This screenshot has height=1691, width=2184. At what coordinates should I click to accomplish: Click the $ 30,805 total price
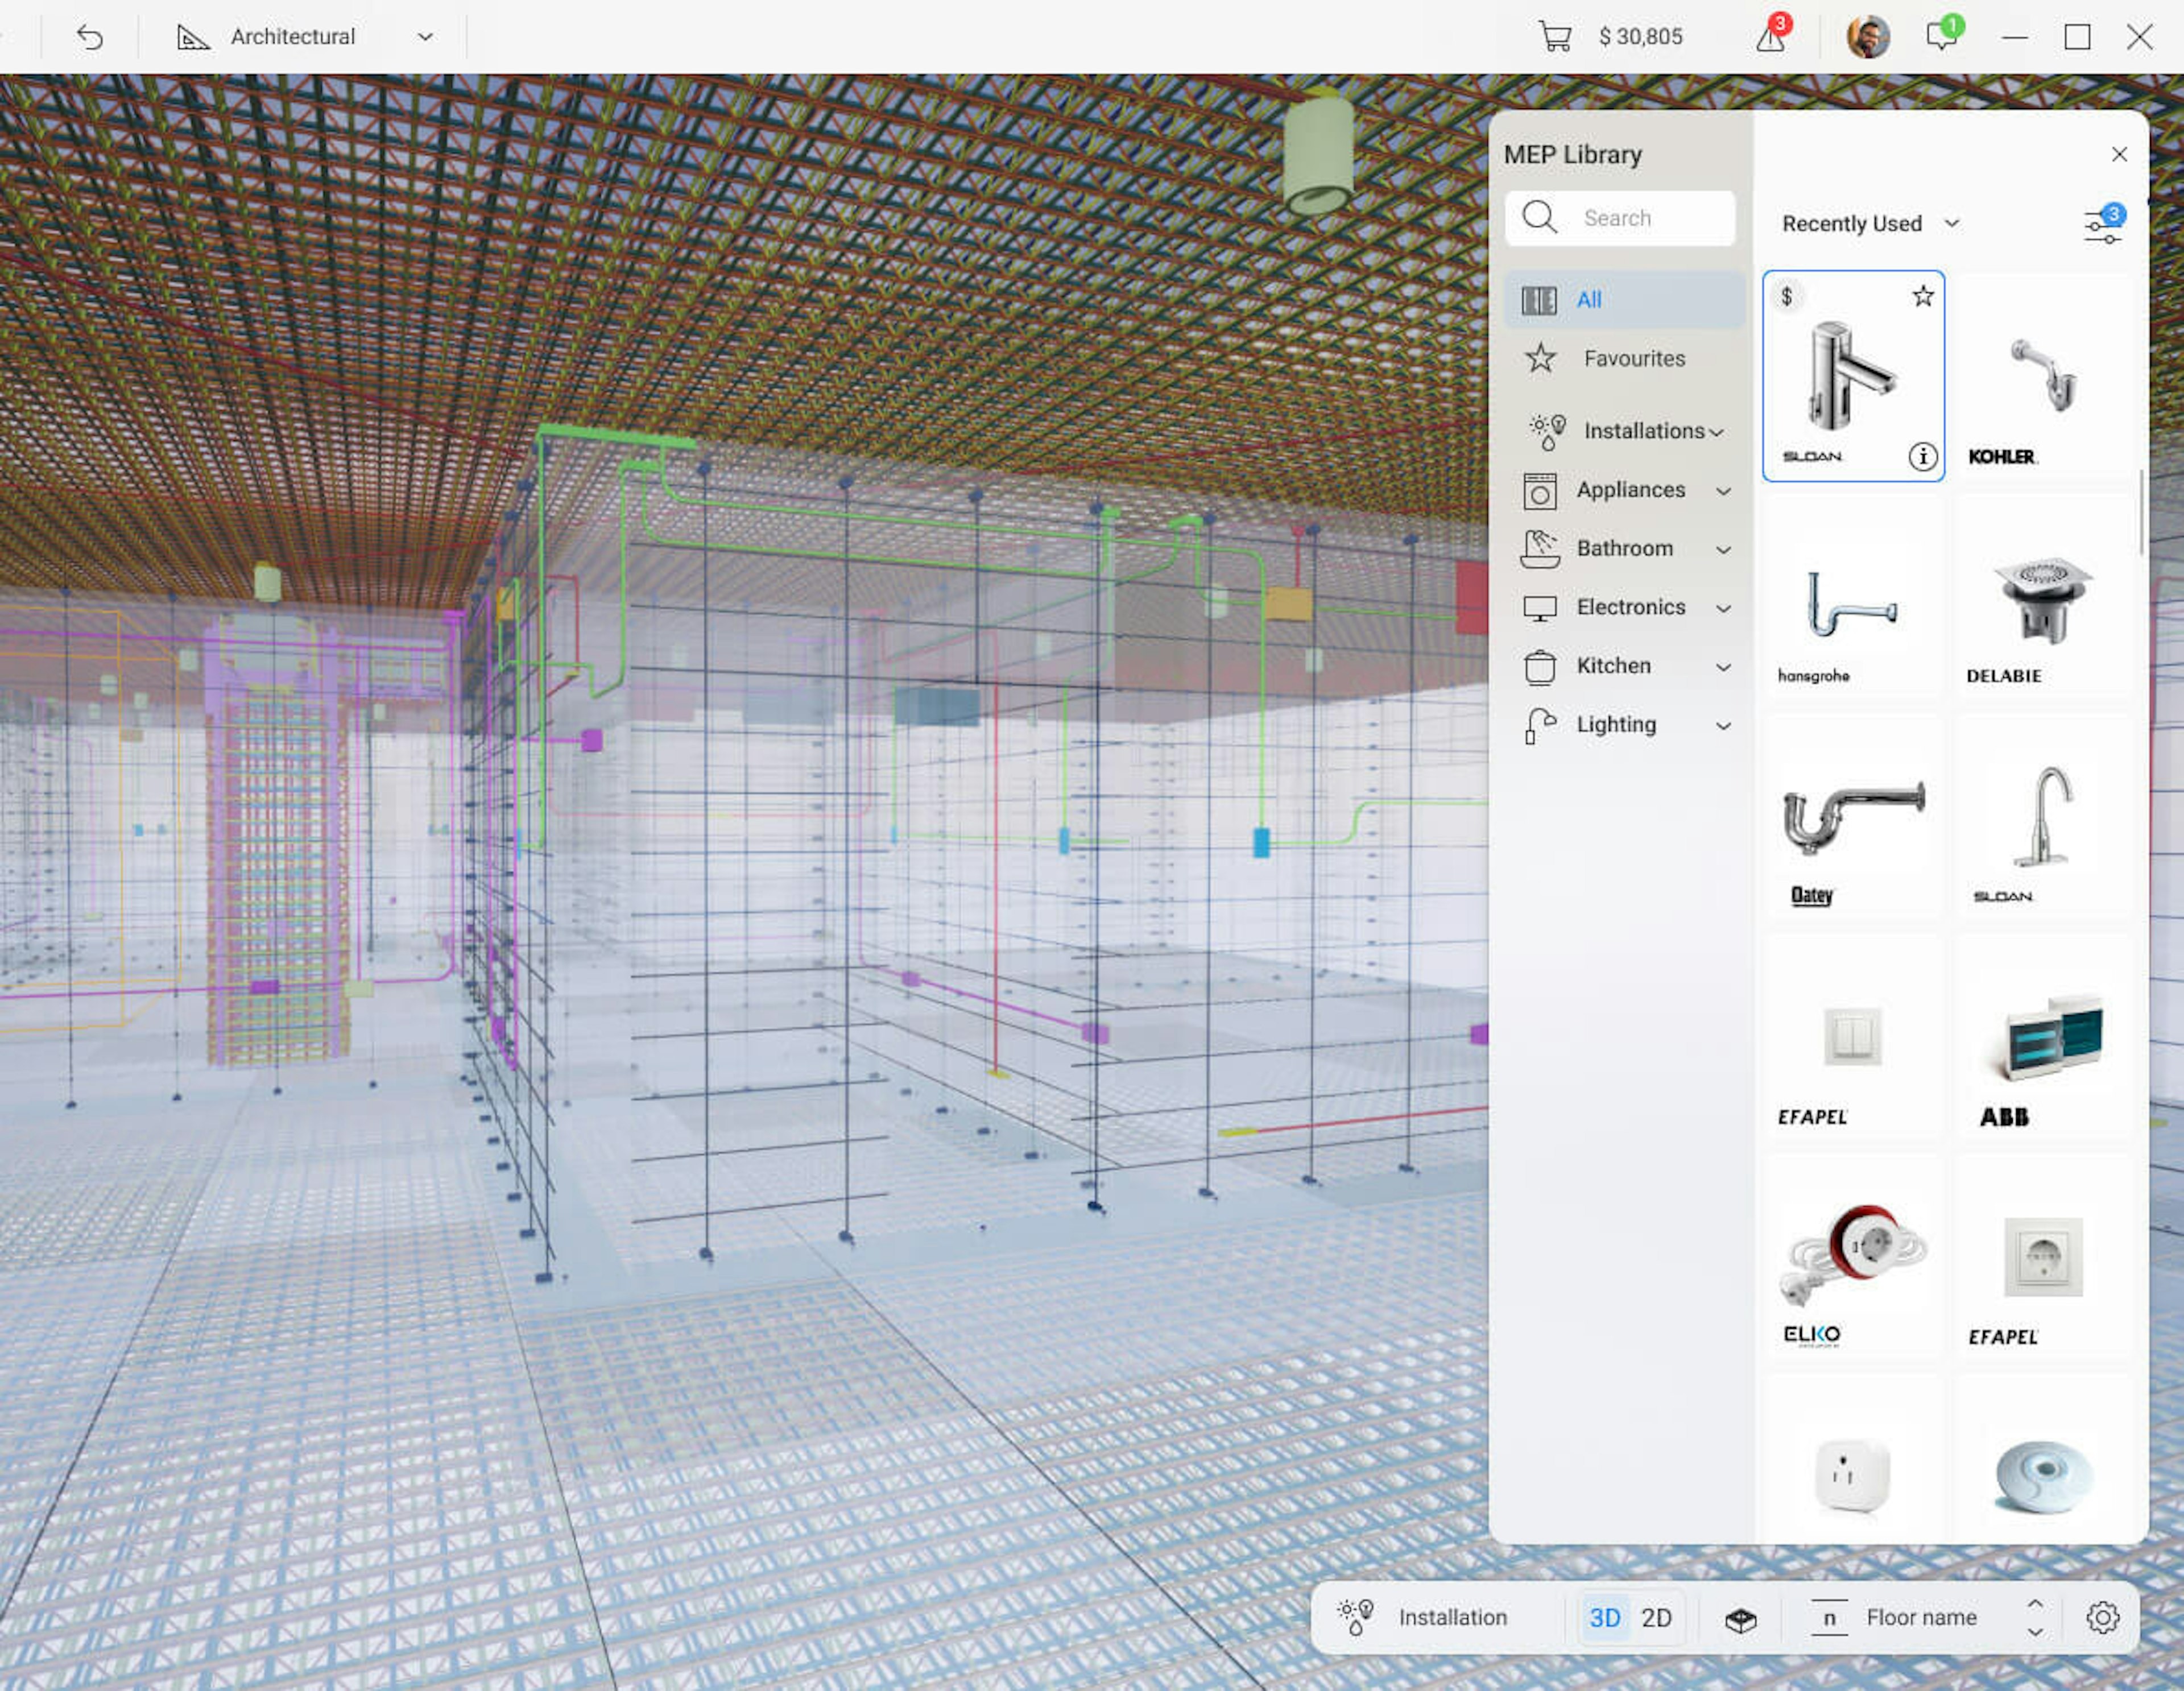(x=1640, y=37)
